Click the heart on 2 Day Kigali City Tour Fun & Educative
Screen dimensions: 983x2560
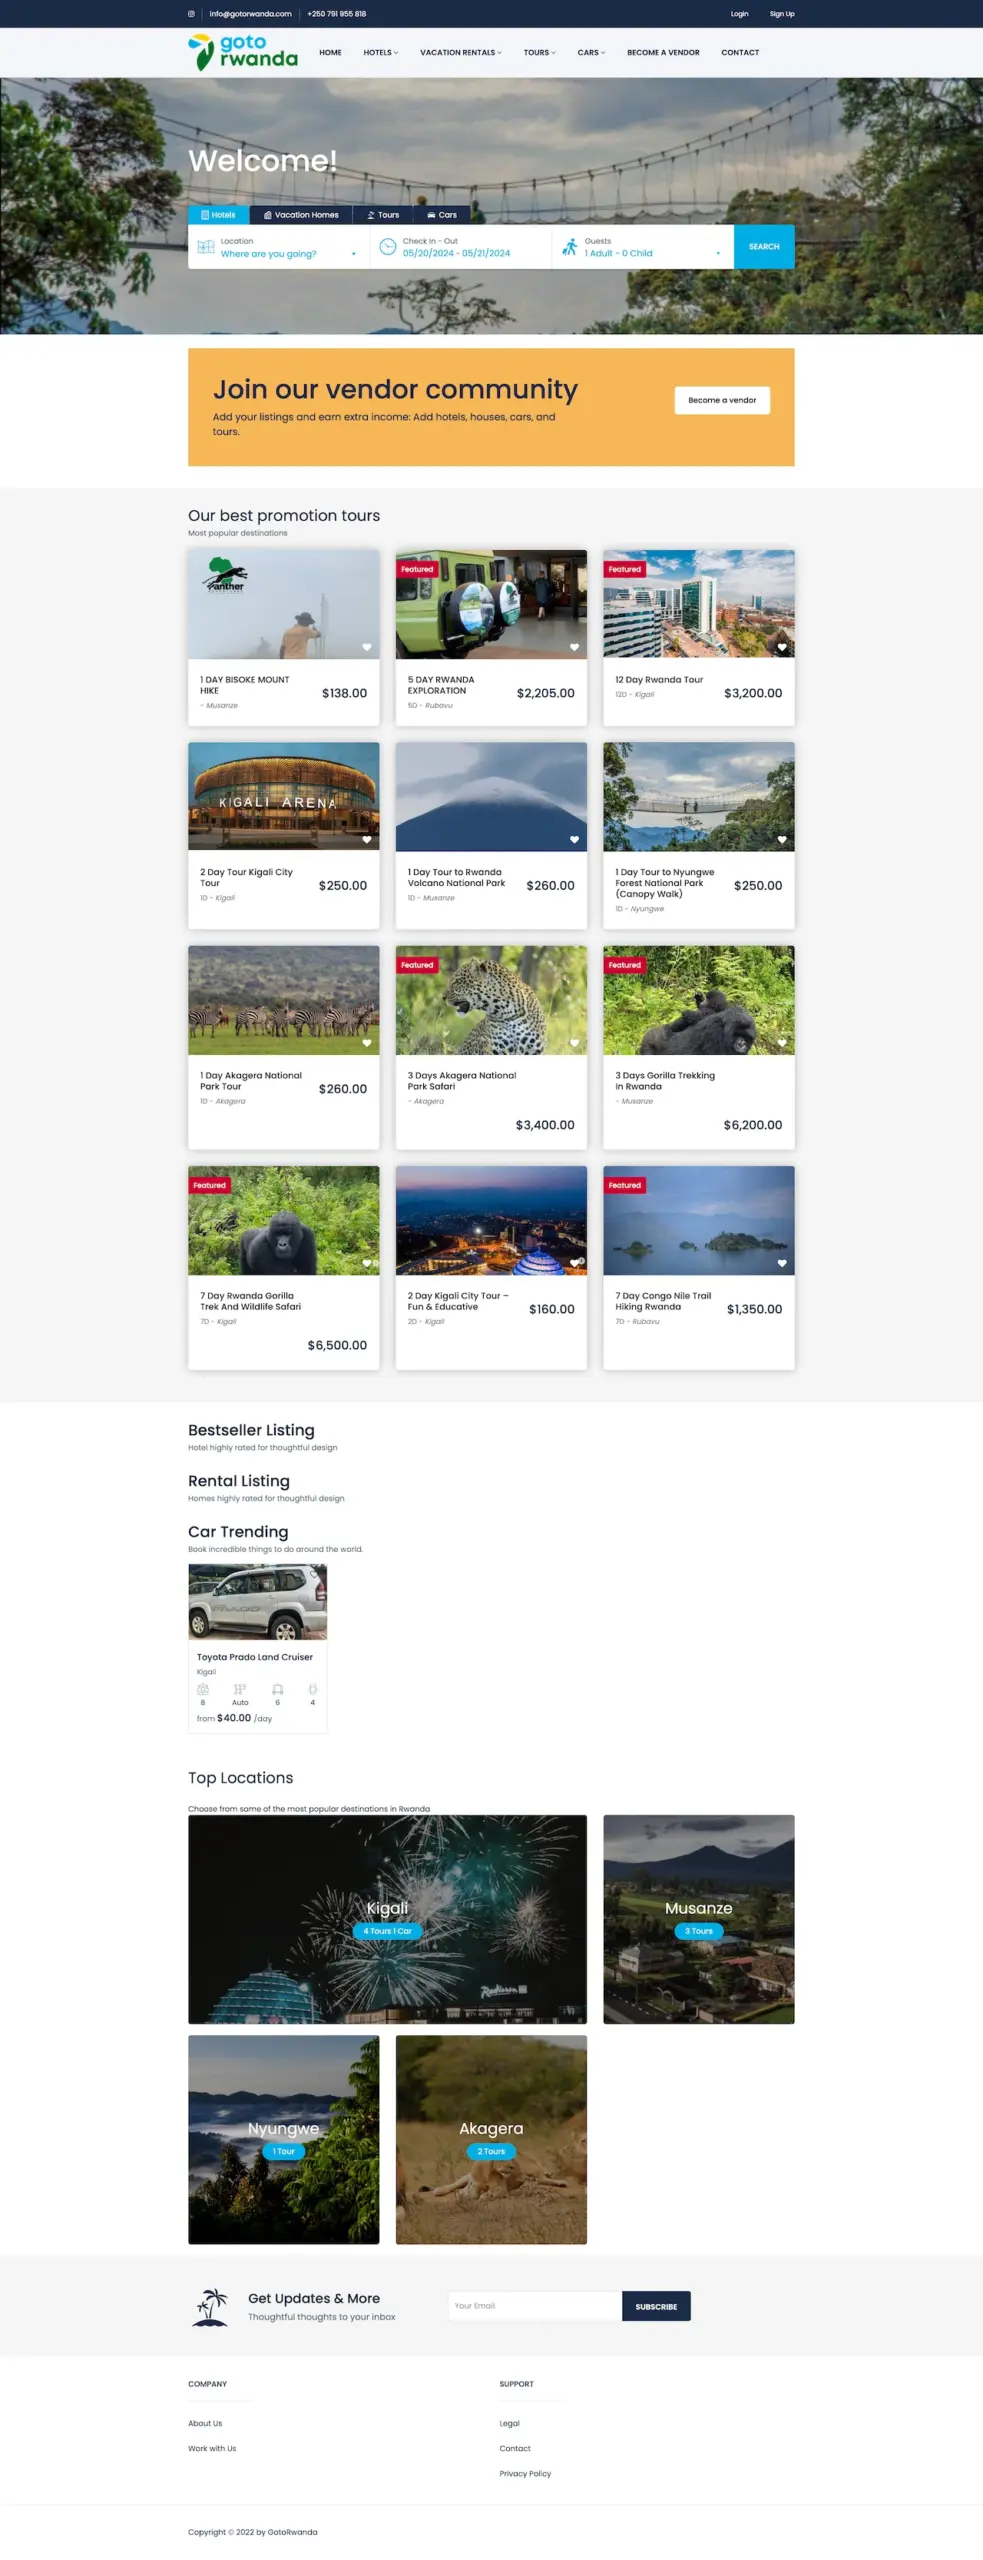575,1263
